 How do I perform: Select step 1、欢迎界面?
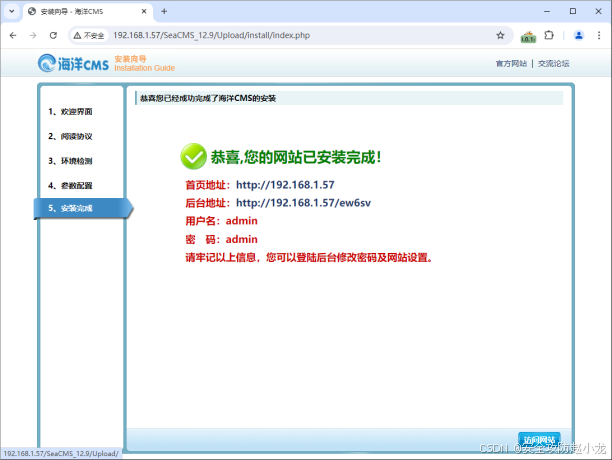tap(70, 112)
